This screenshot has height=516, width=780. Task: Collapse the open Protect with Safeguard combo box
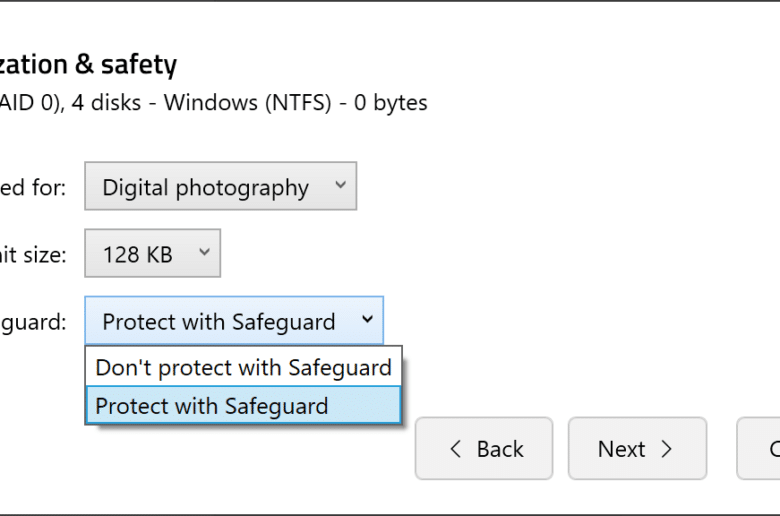(x=234, y=320)
